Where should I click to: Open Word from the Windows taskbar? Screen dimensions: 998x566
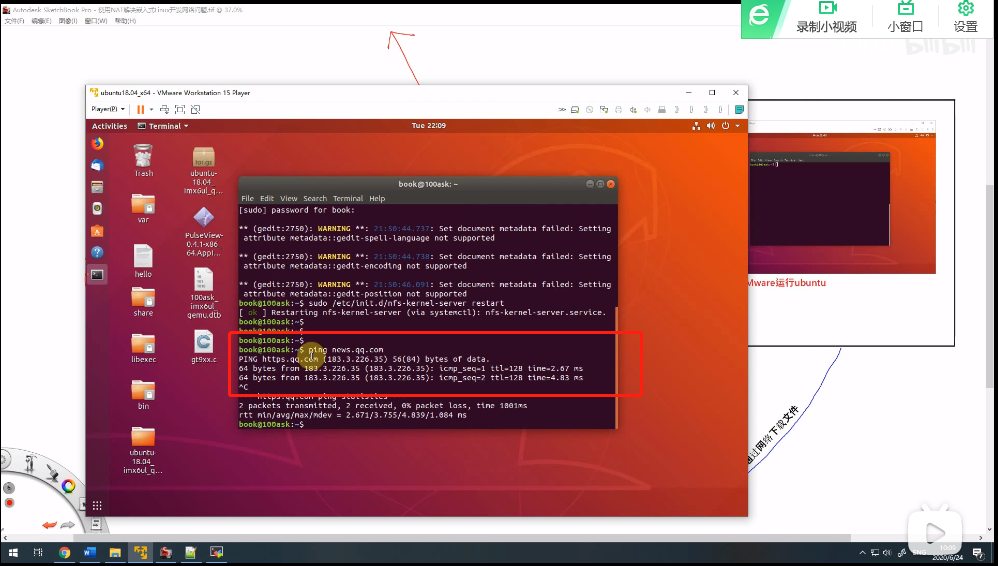tap(89, 553)
